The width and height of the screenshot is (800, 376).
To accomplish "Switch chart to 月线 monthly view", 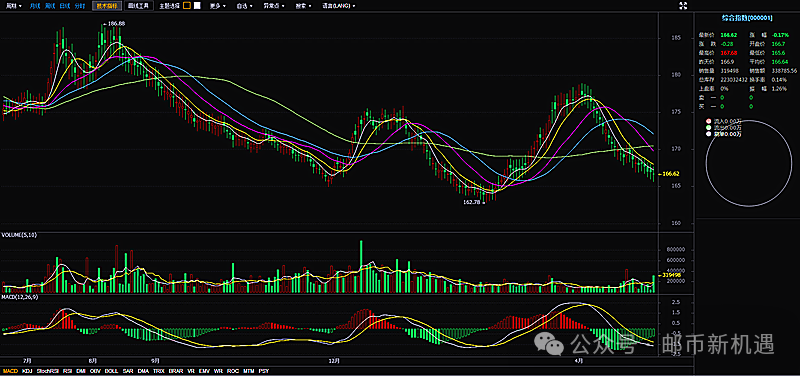I will [35, 6].
